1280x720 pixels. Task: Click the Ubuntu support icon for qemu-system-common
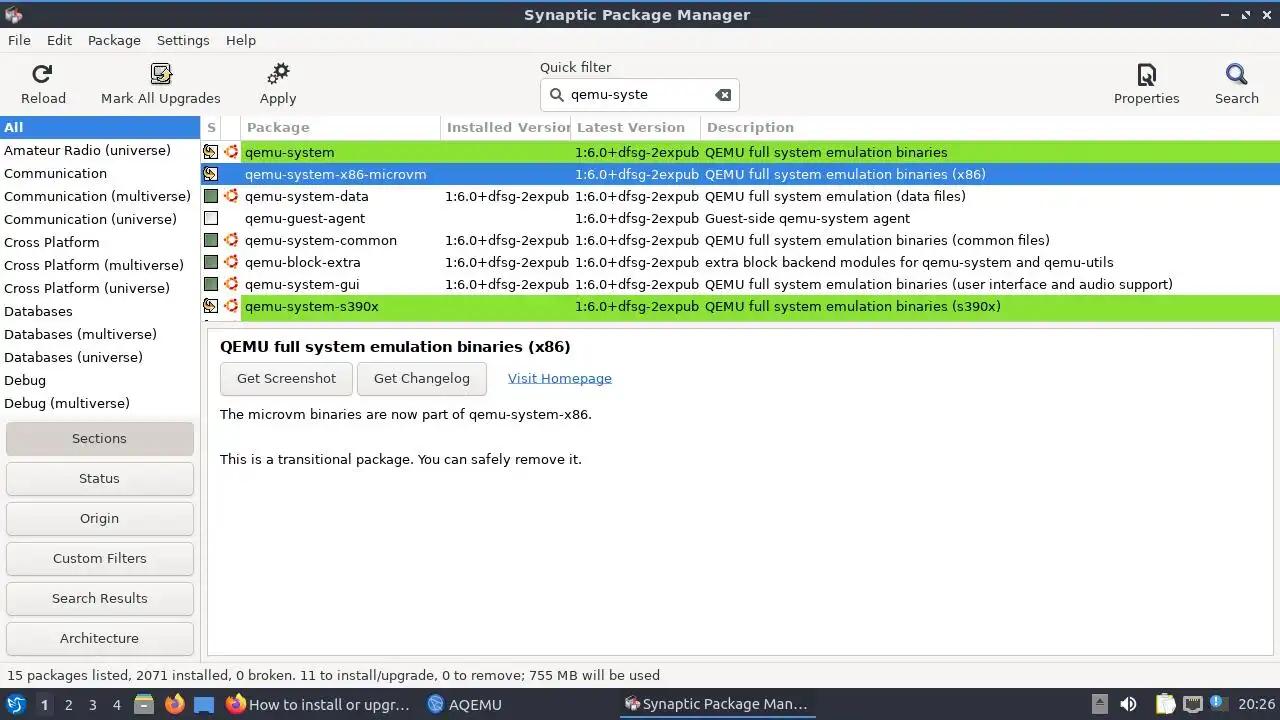click(x=231, y=240)
